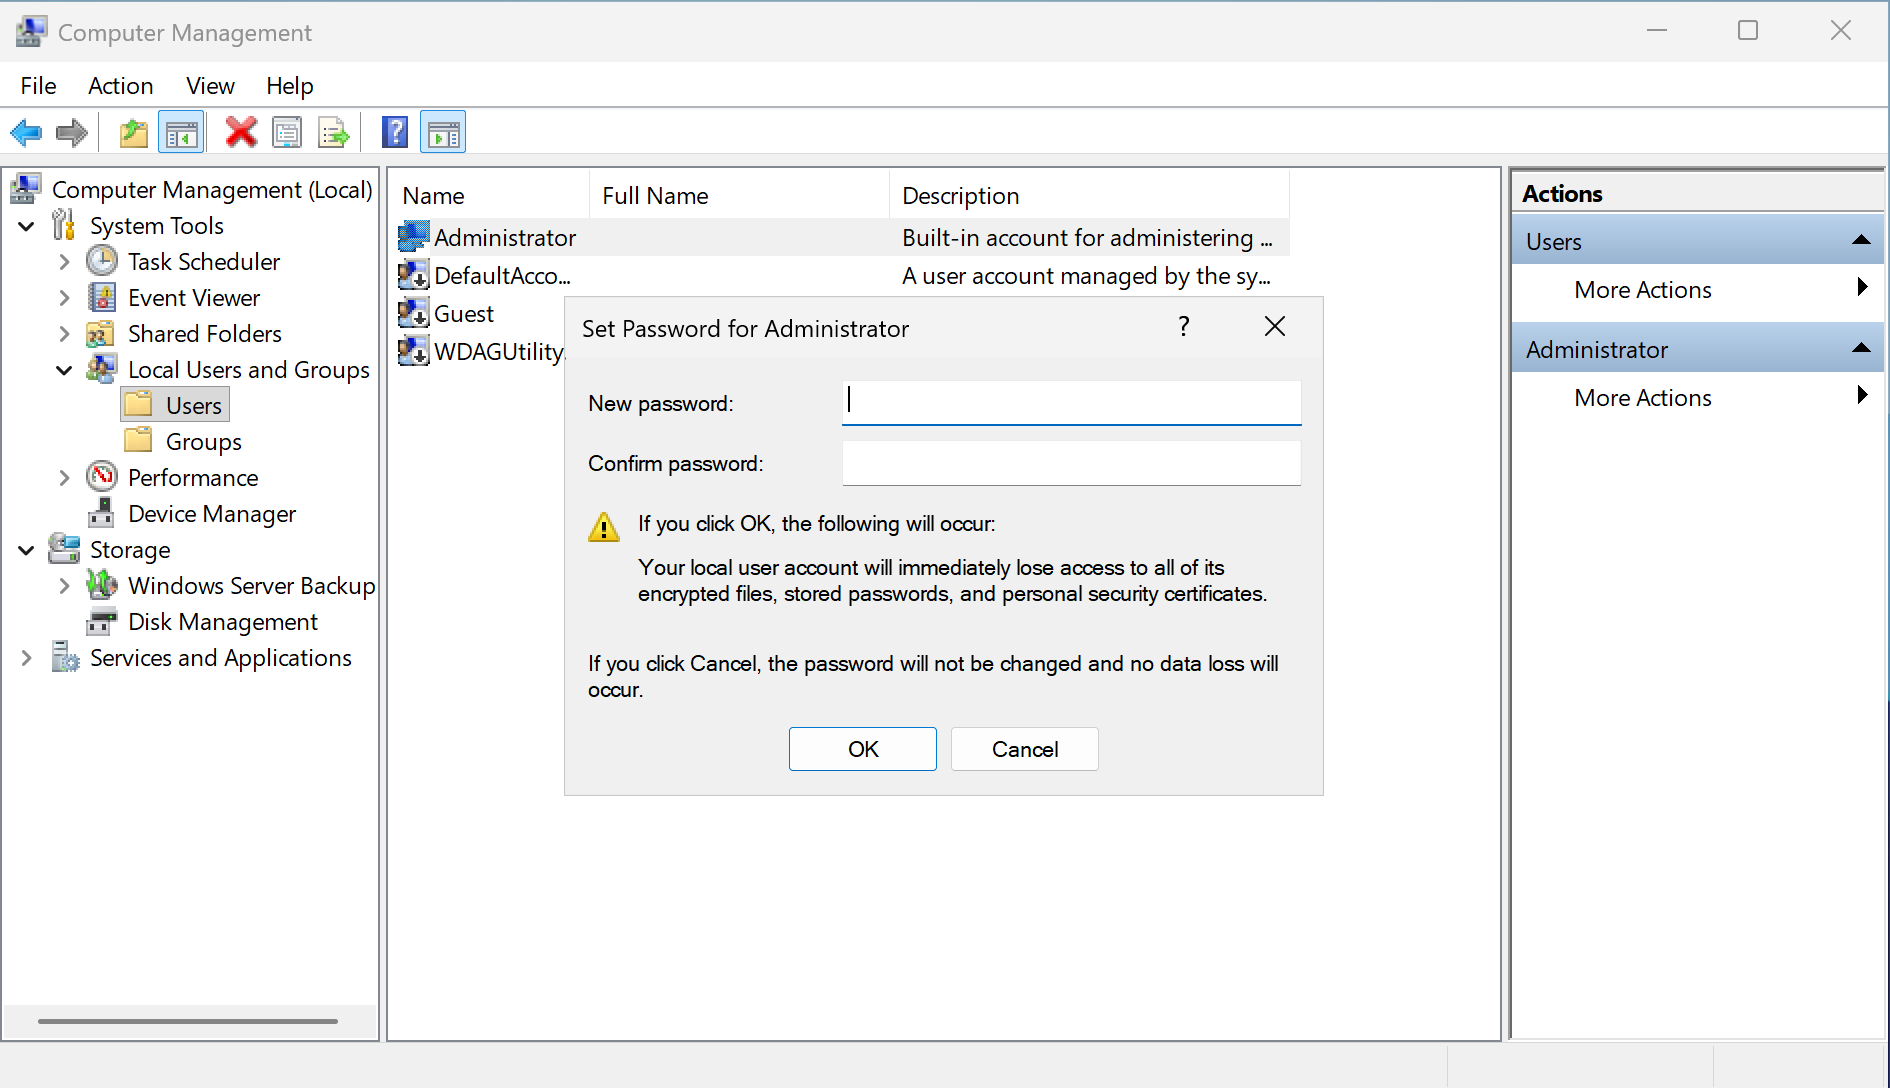Select the Disk Management tree item
This screenshot has height=1088, width=1890.
(202, 621)
